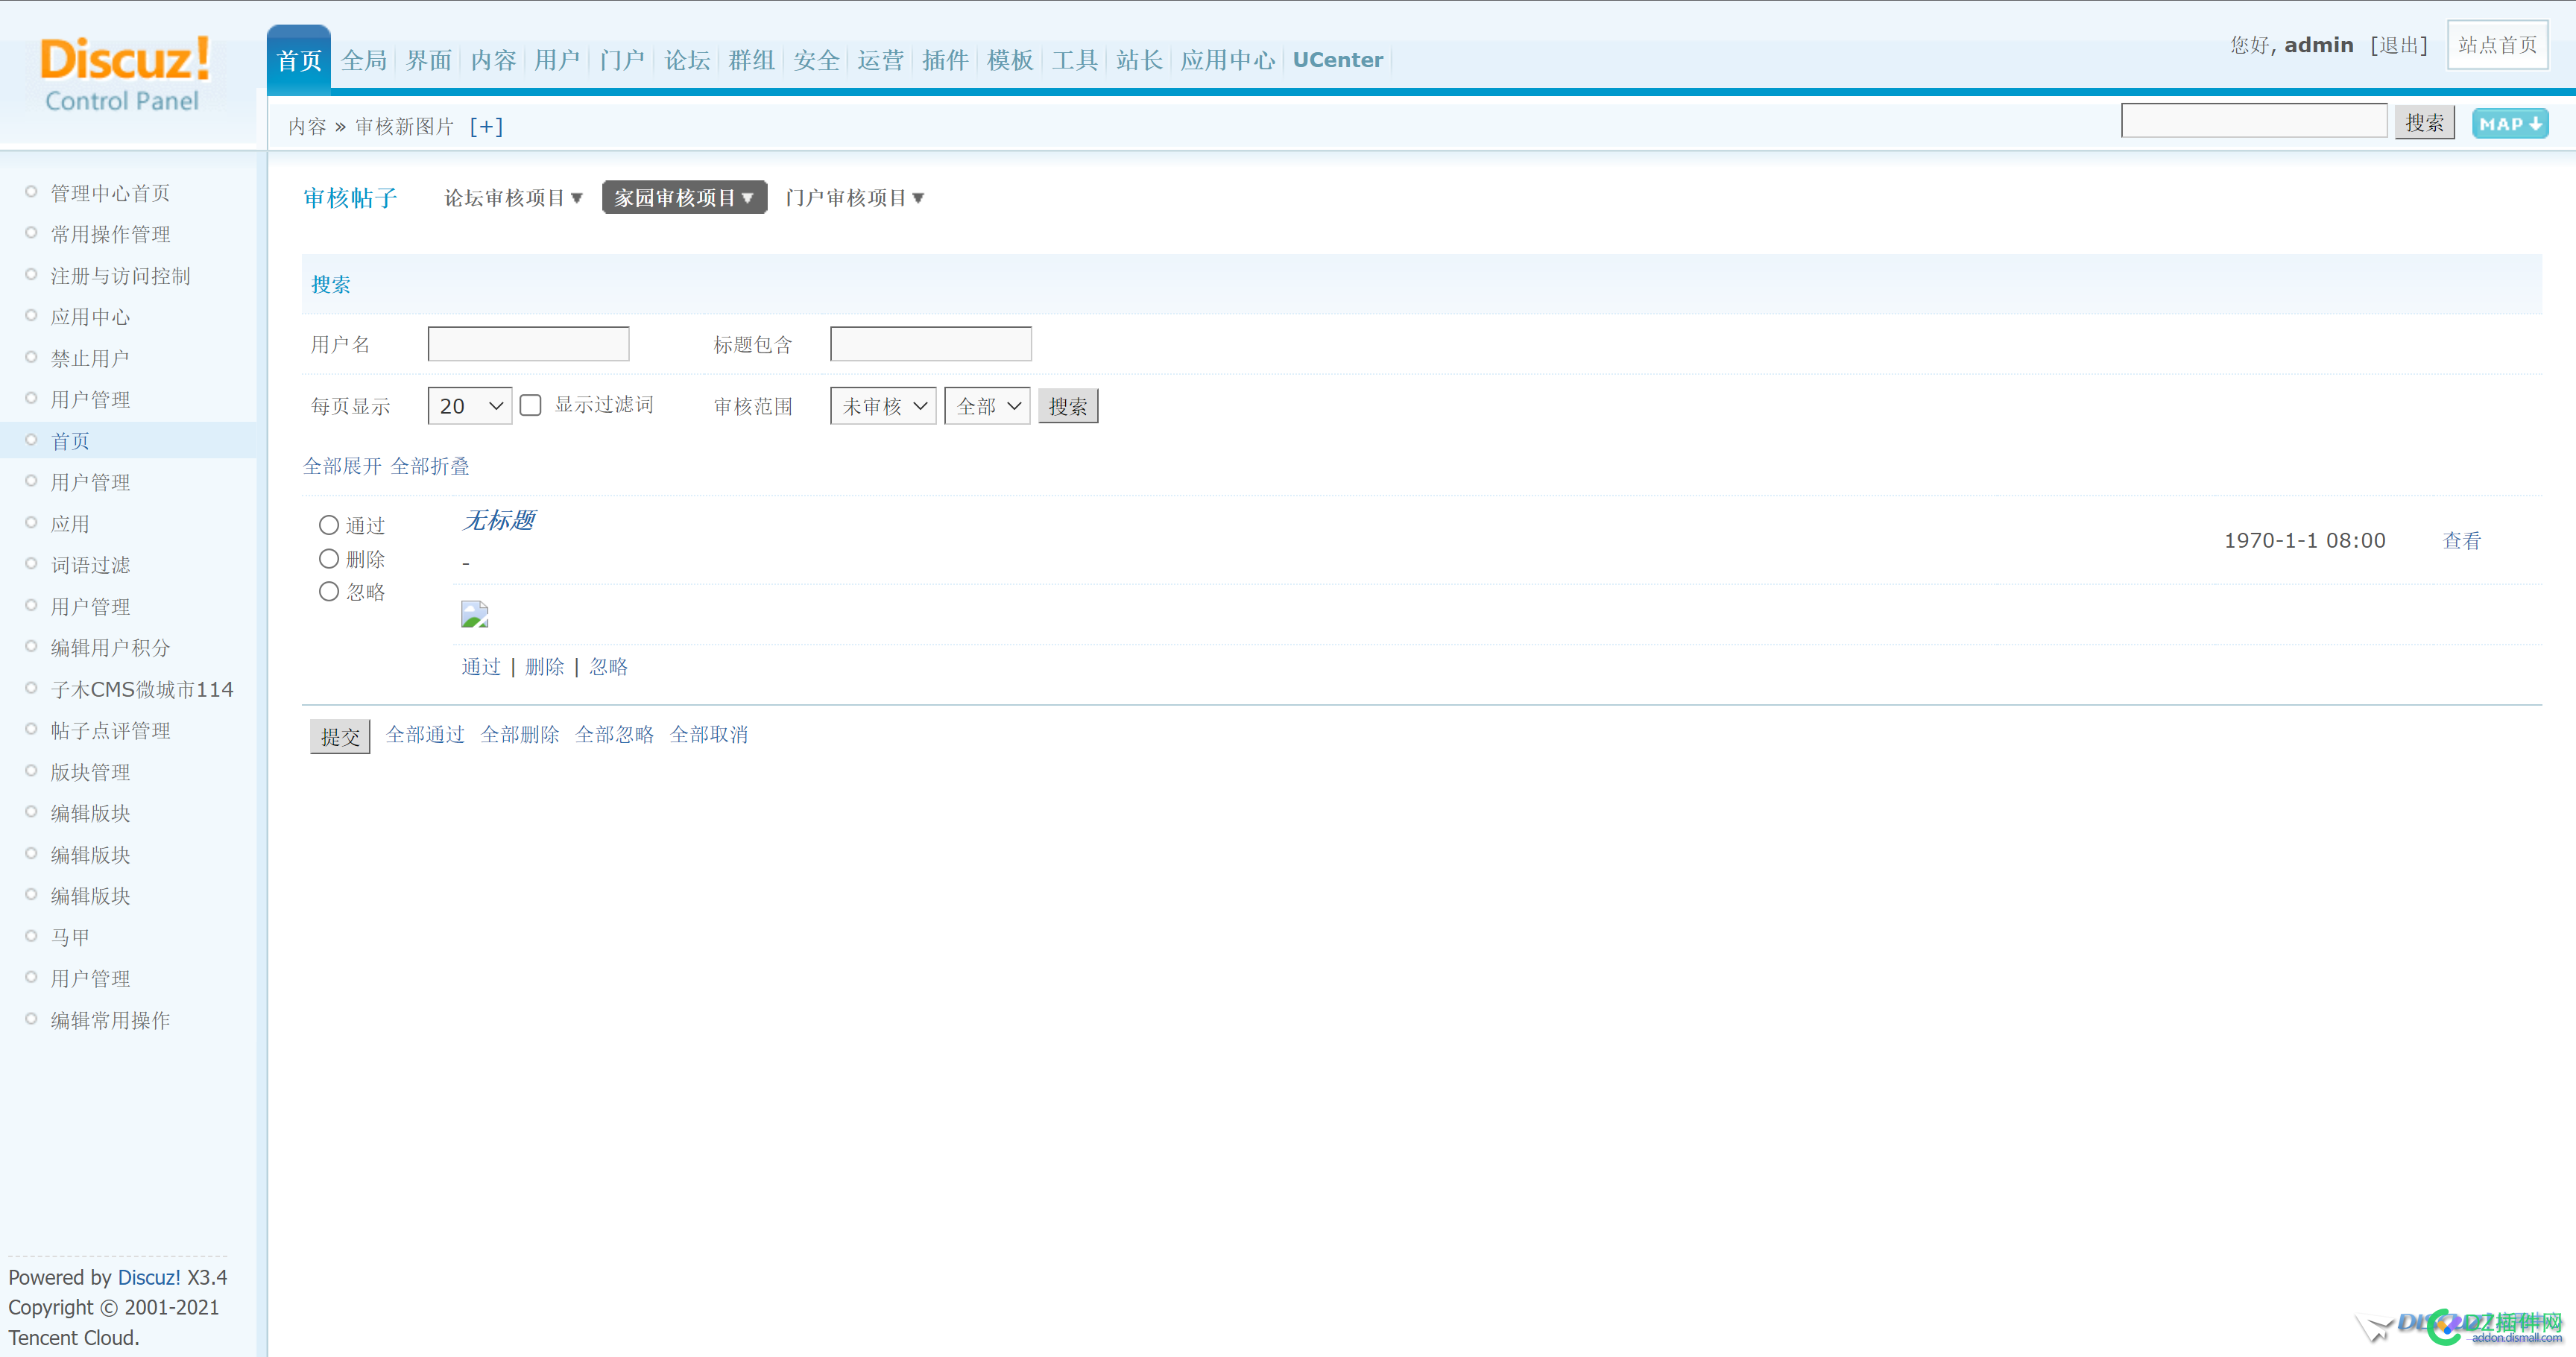The width and height of the screenshot is (2576, 1357).
Task: Open 帖子点评管理 in sidebar
Action: pyautogui.click(x=111, y=731)
